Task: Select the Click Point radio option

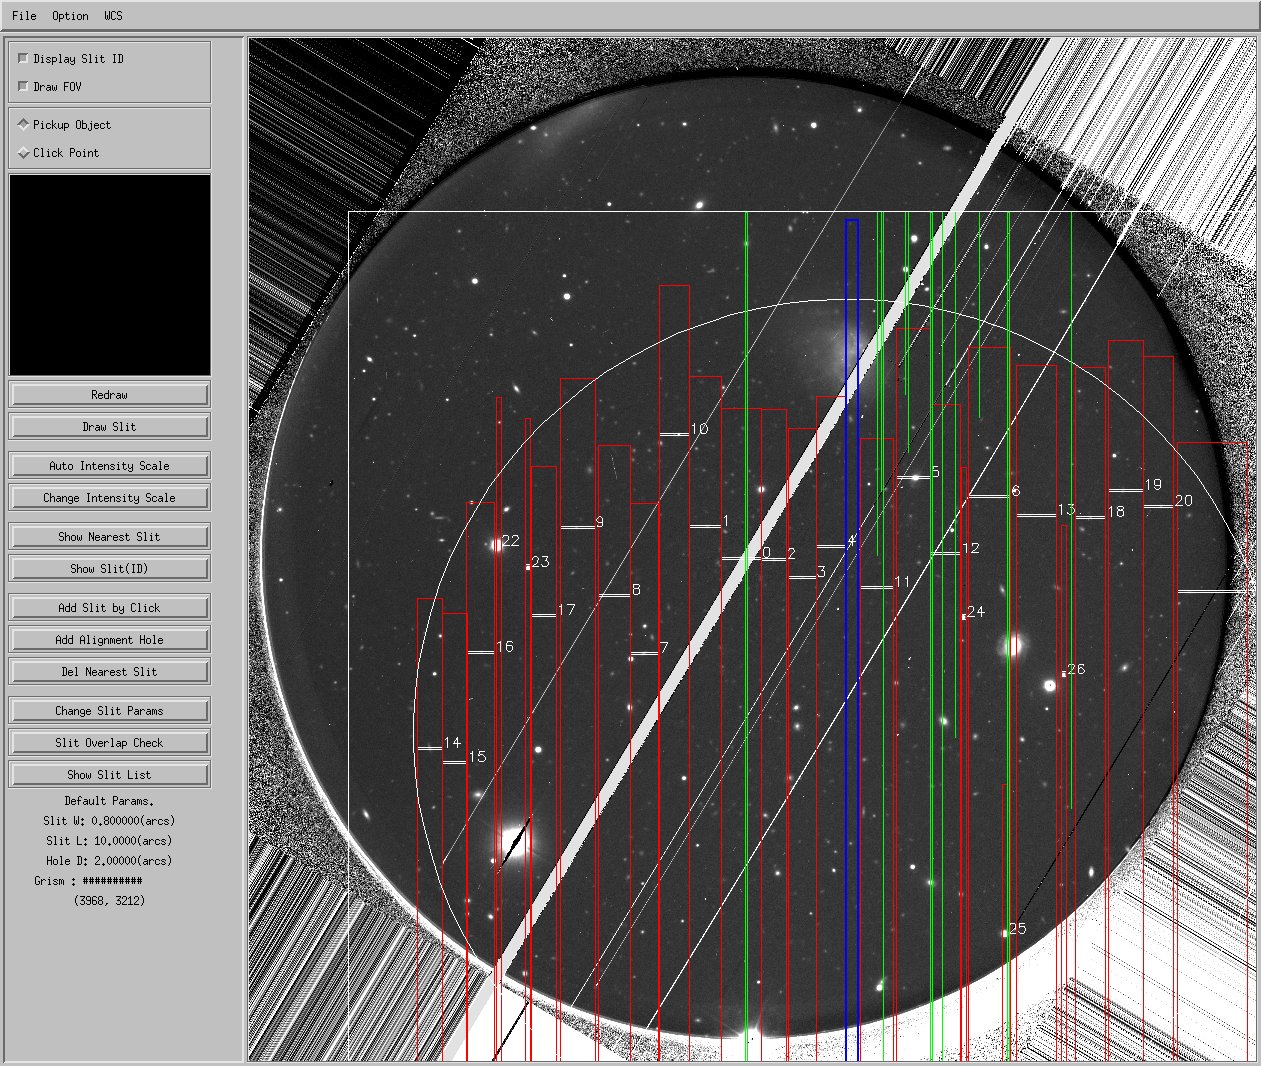Action: (24, 153)
